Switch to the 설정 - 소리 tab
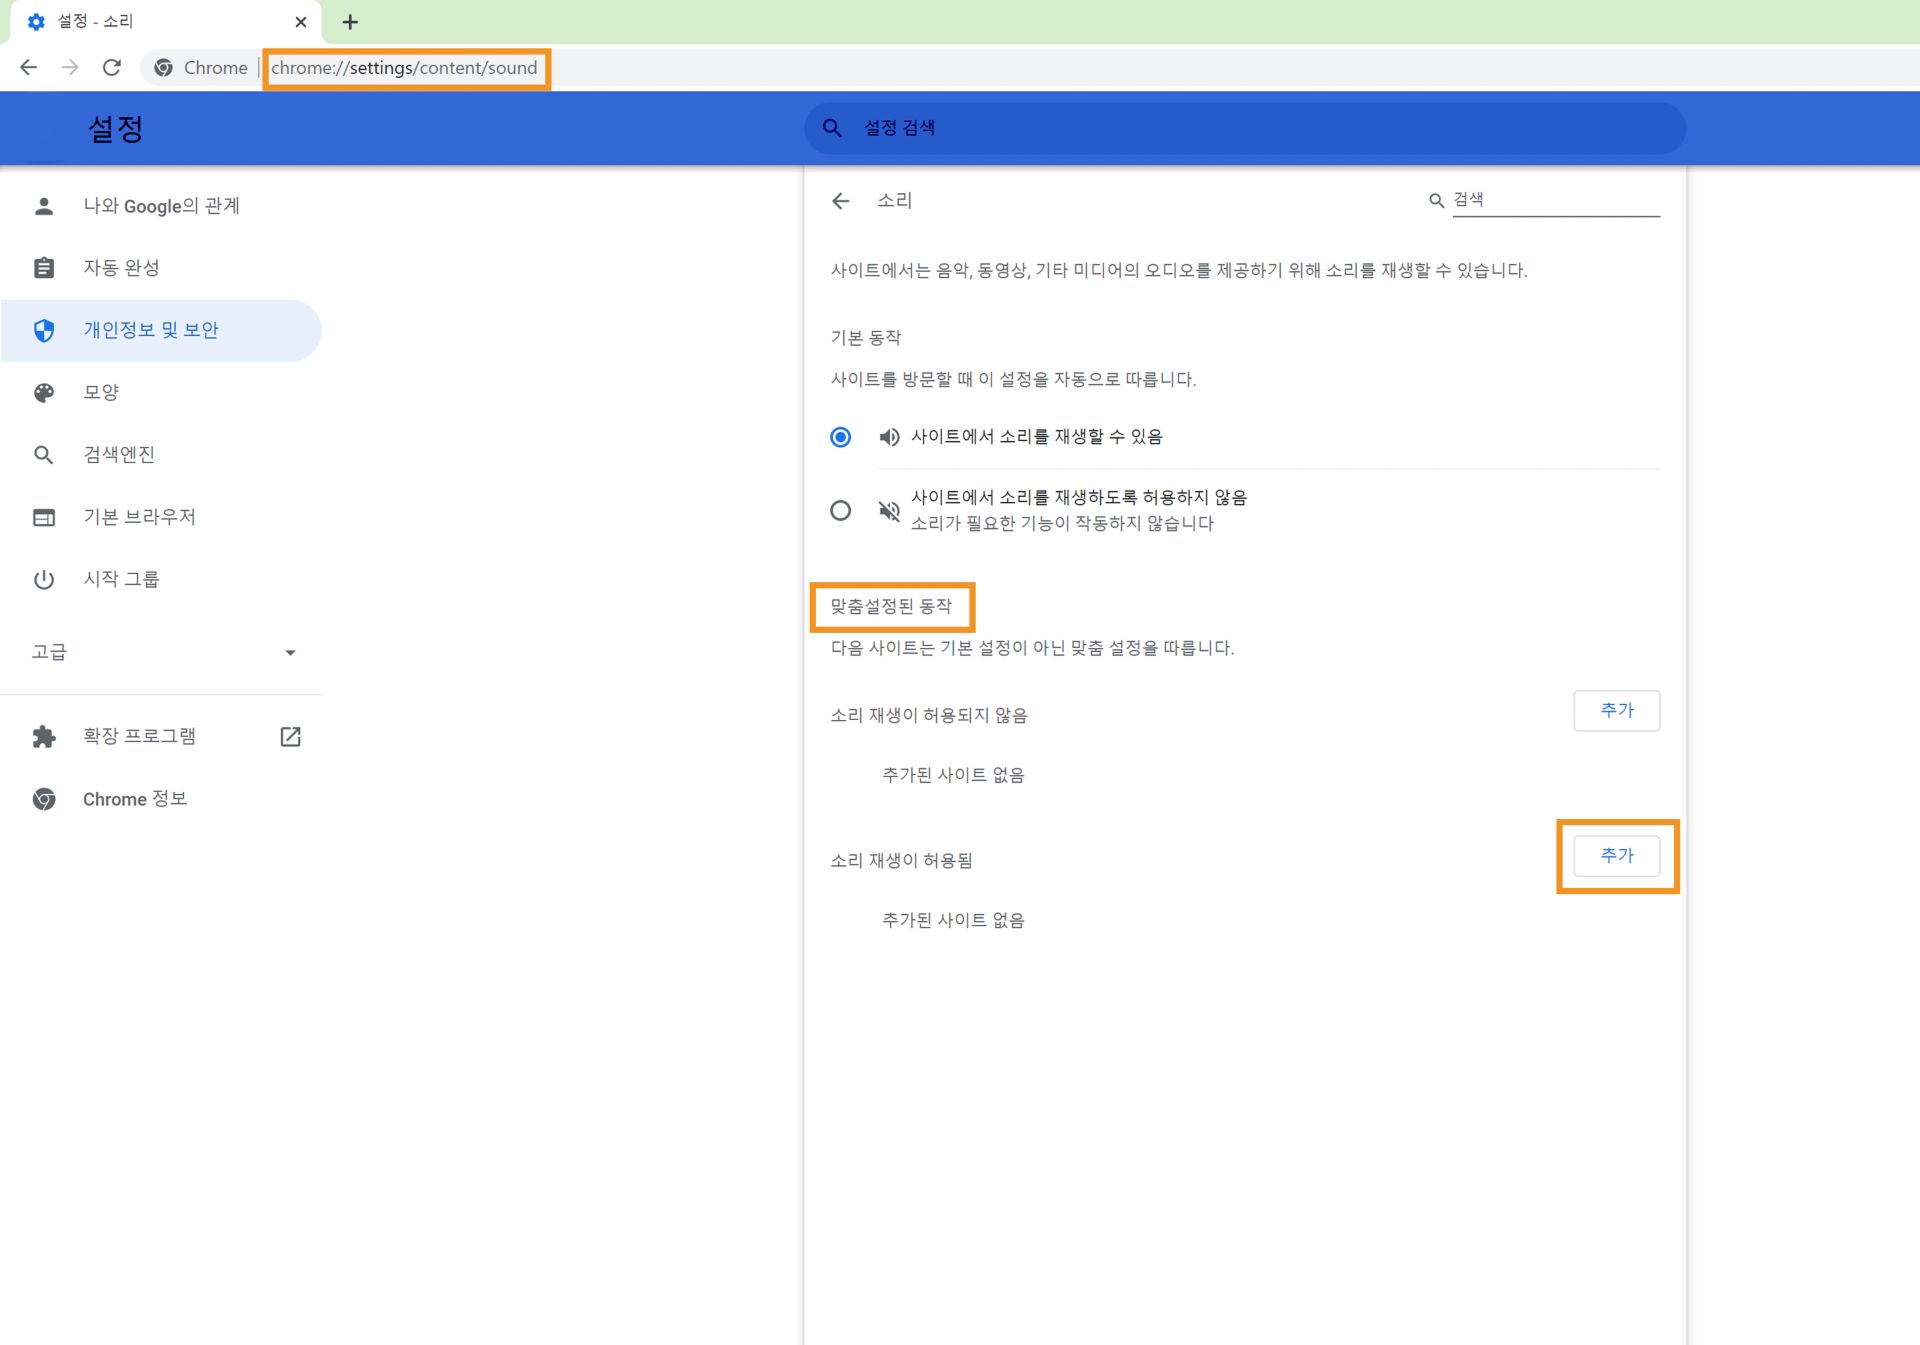The image size is (1920, 1345). (150, 20)
